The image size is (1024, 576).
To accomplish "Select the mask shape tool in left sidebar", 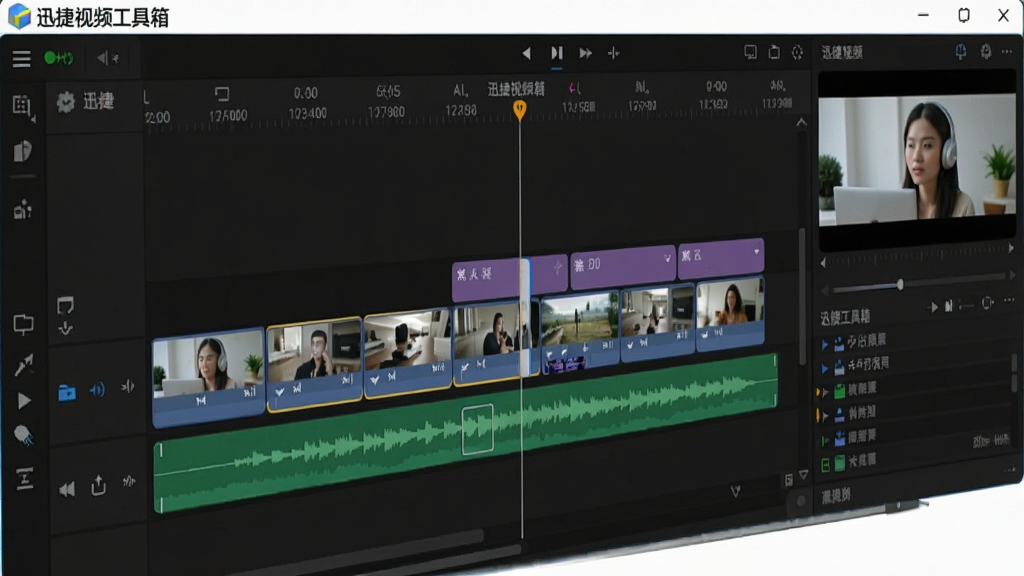I will (23, 151).
